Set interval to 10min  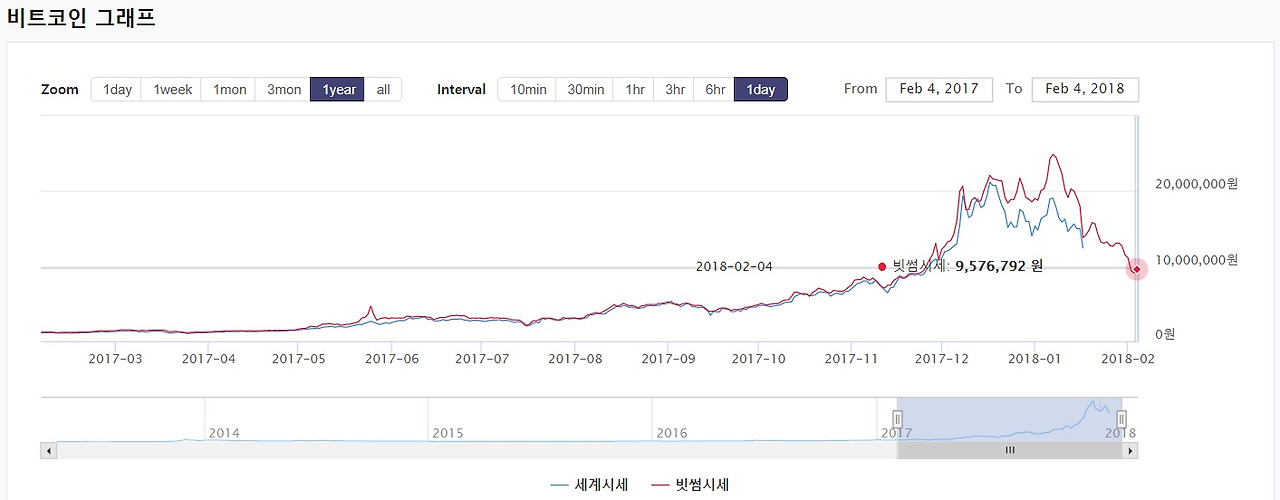[527, 90]
